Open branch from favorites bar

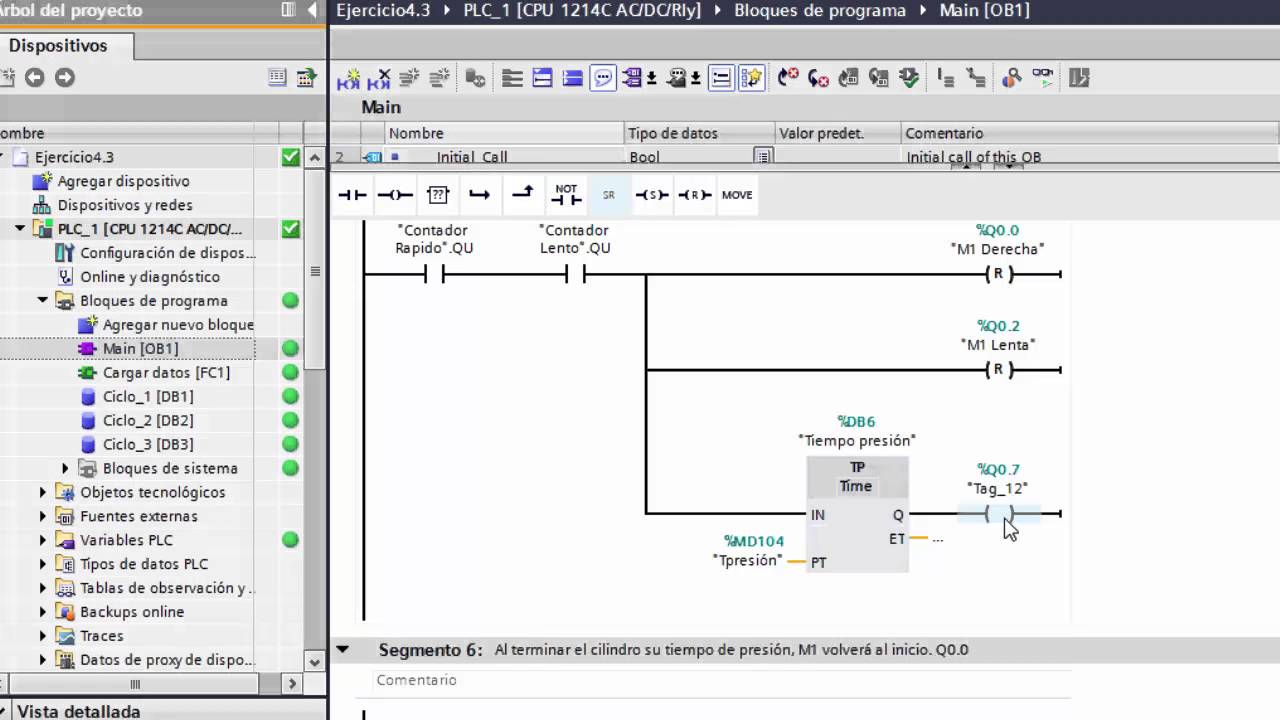[480, 195]
